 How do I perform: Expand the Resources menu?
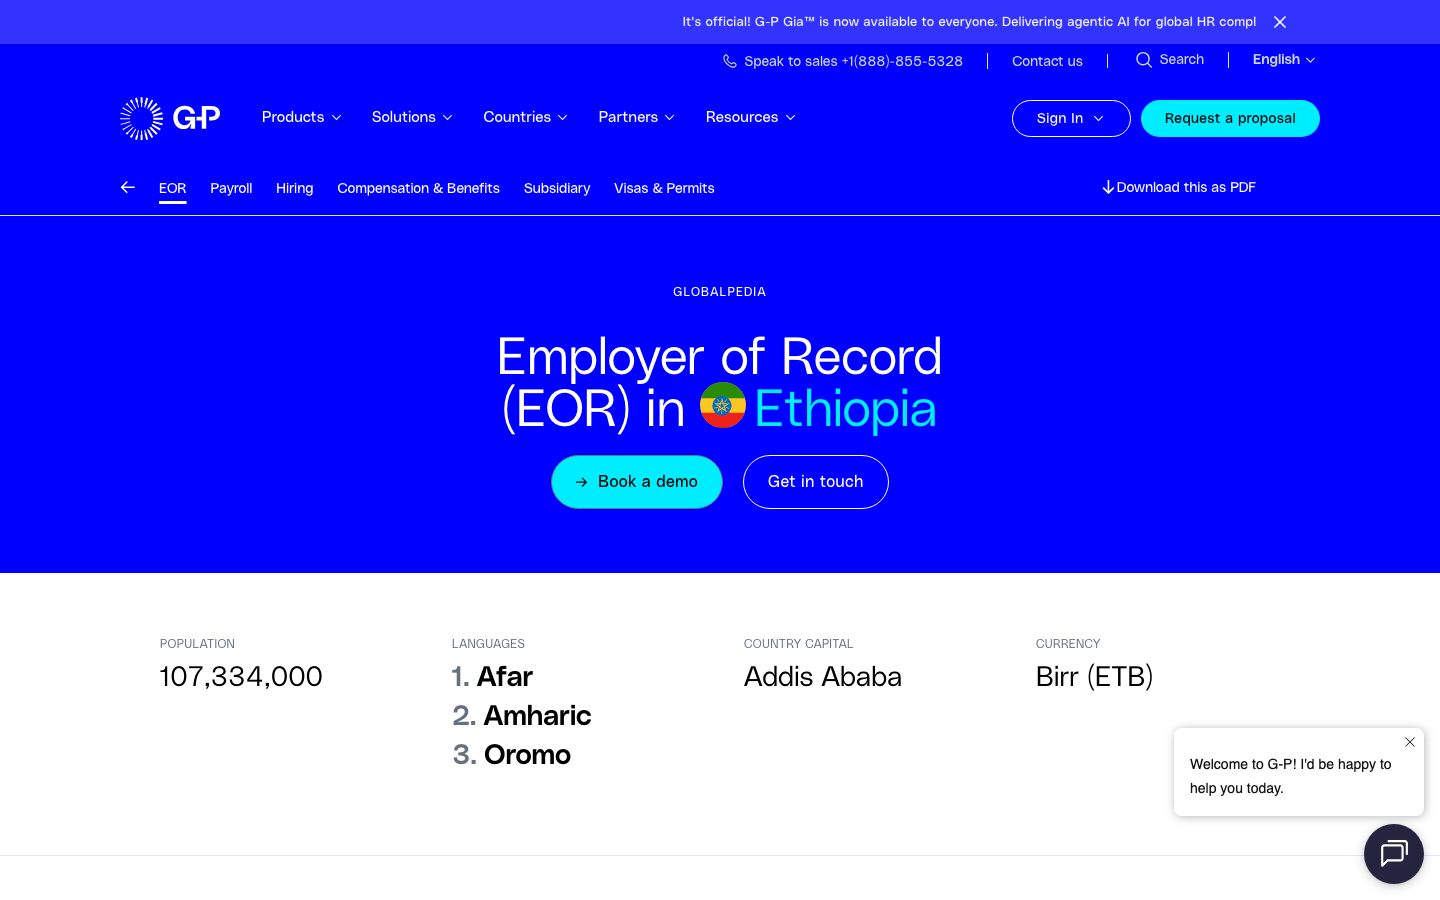750,117
